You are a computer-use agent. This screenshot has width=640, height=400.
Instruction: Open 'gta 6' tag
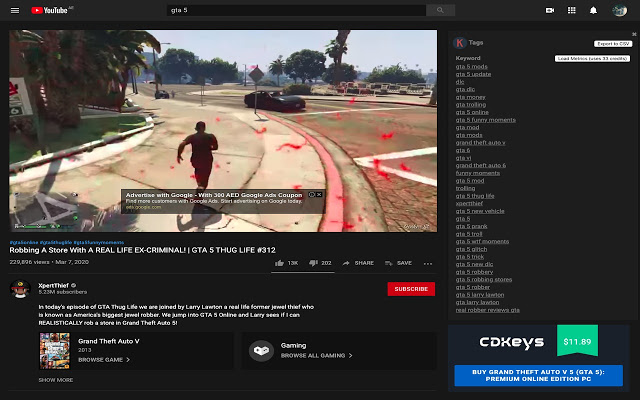(x=463, y=150)
